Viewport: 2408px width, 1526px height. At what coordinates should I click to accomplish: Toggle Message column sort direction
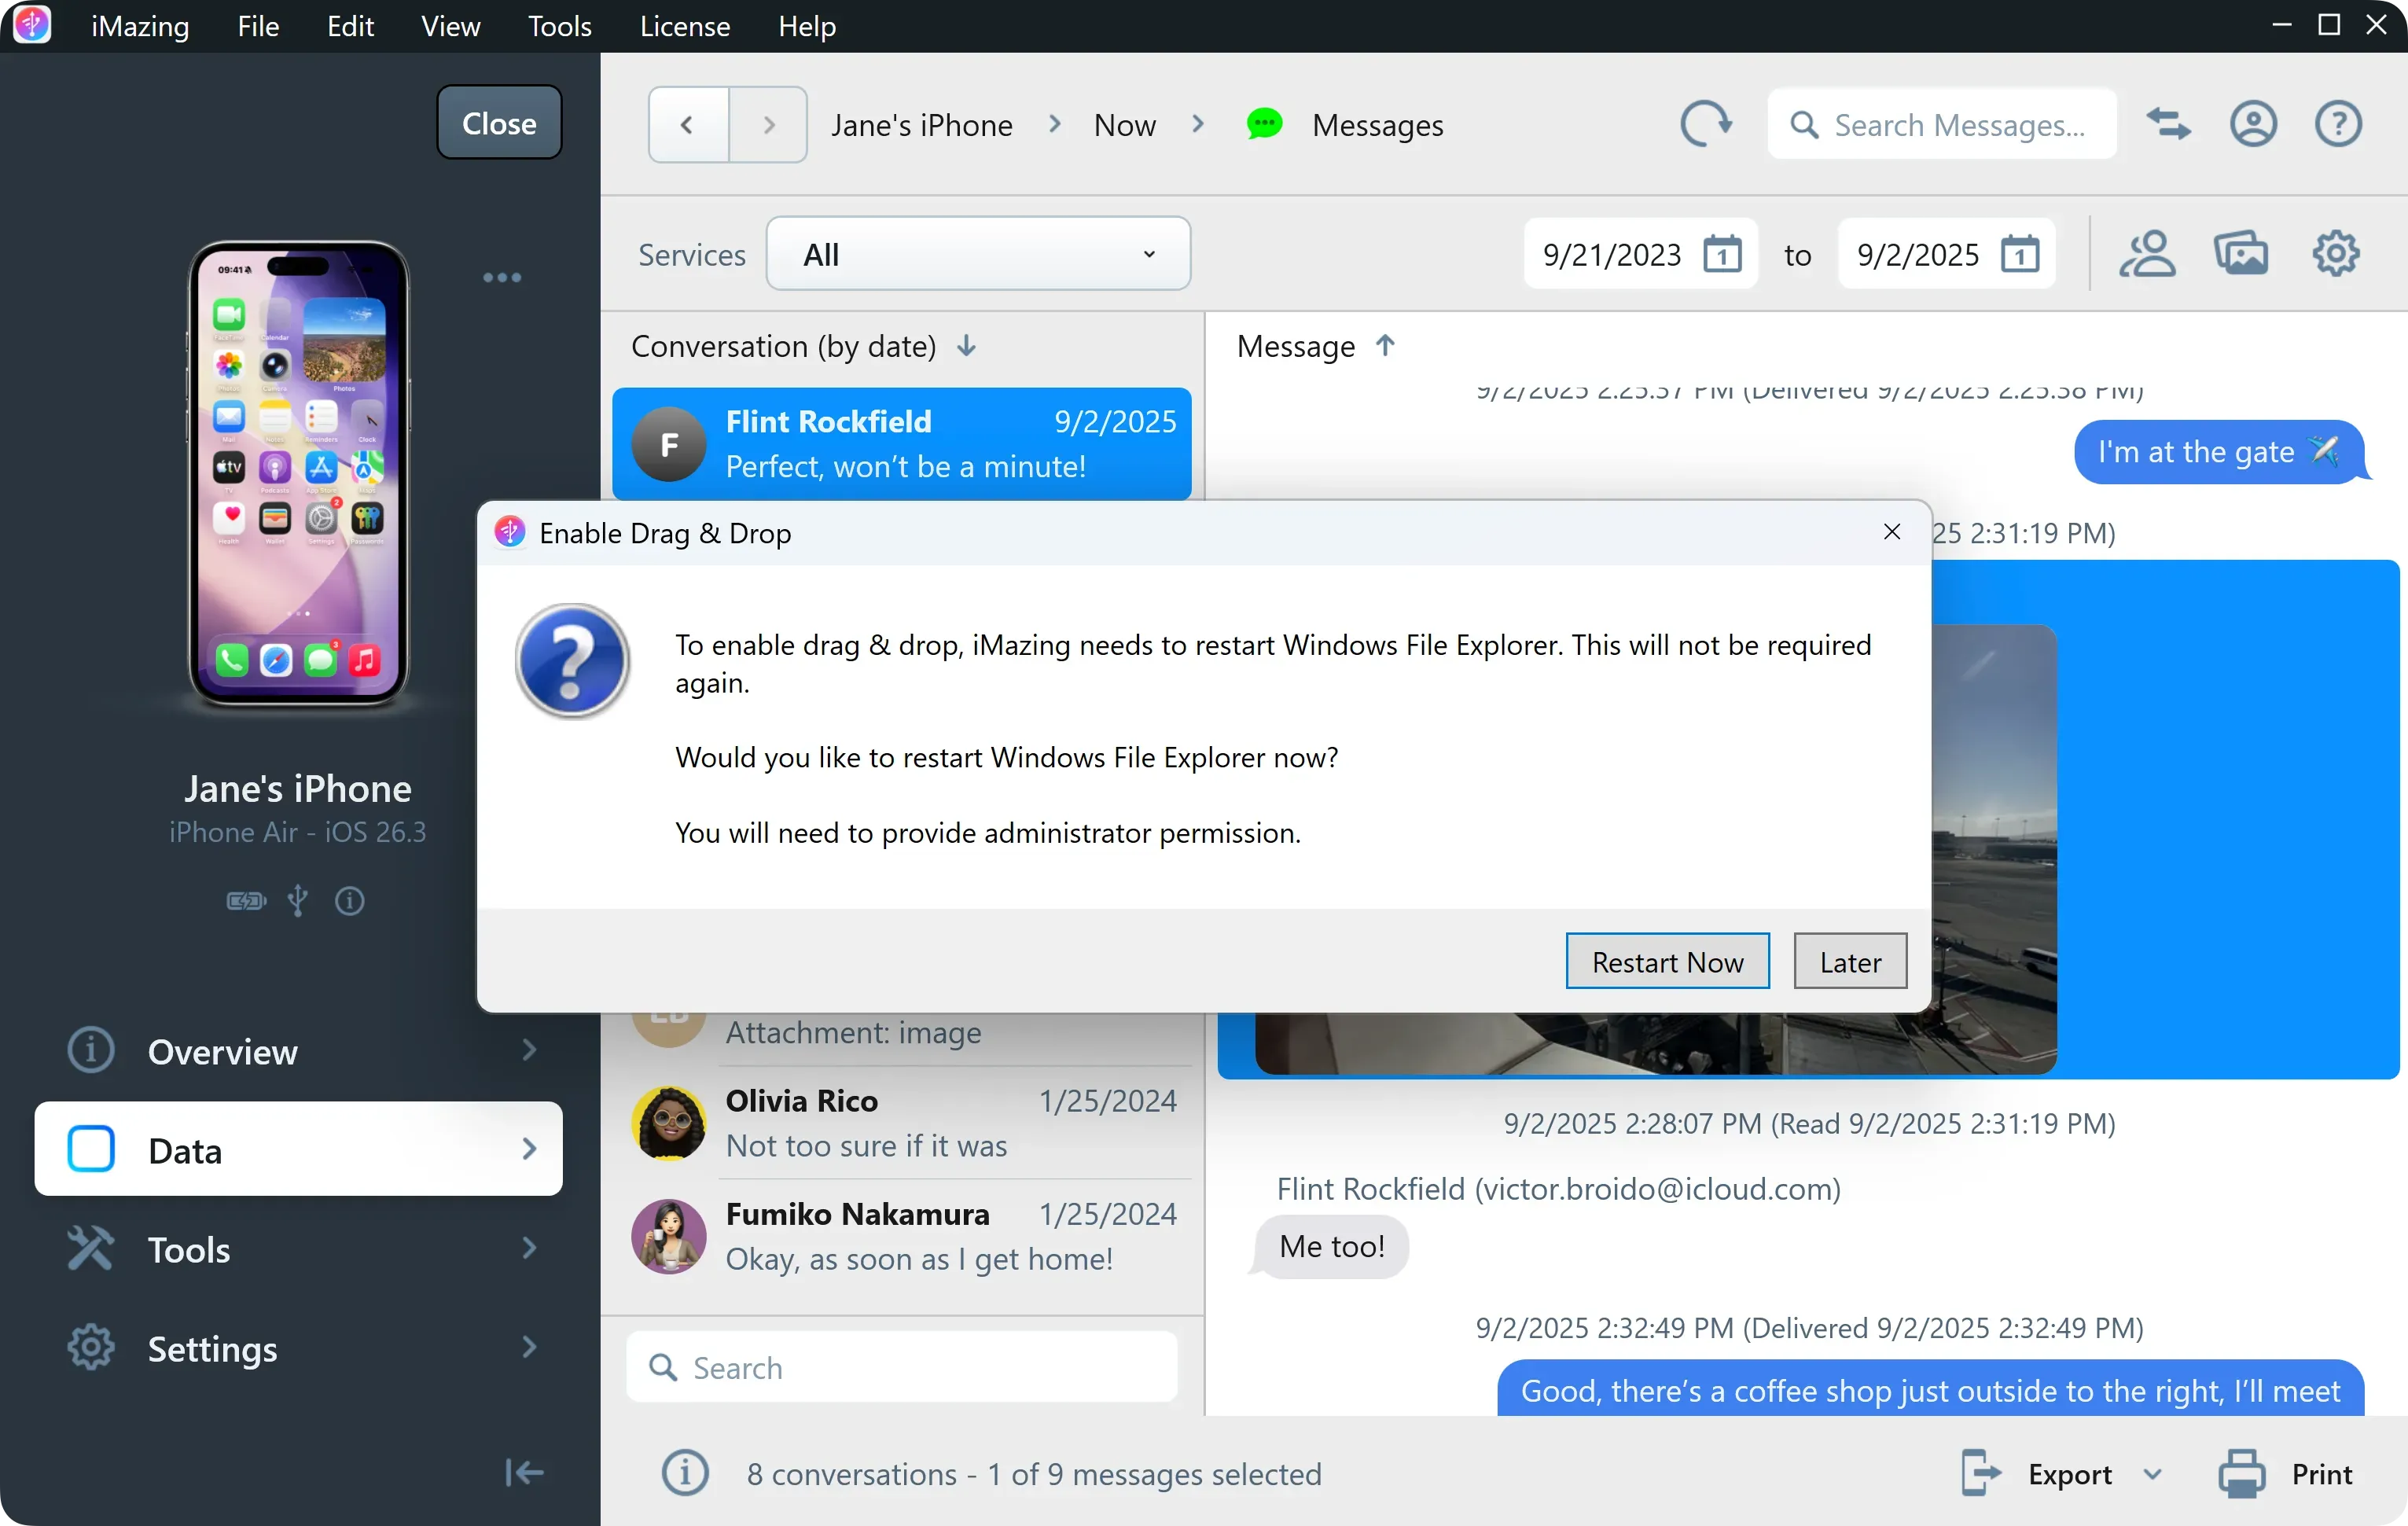1386,345
